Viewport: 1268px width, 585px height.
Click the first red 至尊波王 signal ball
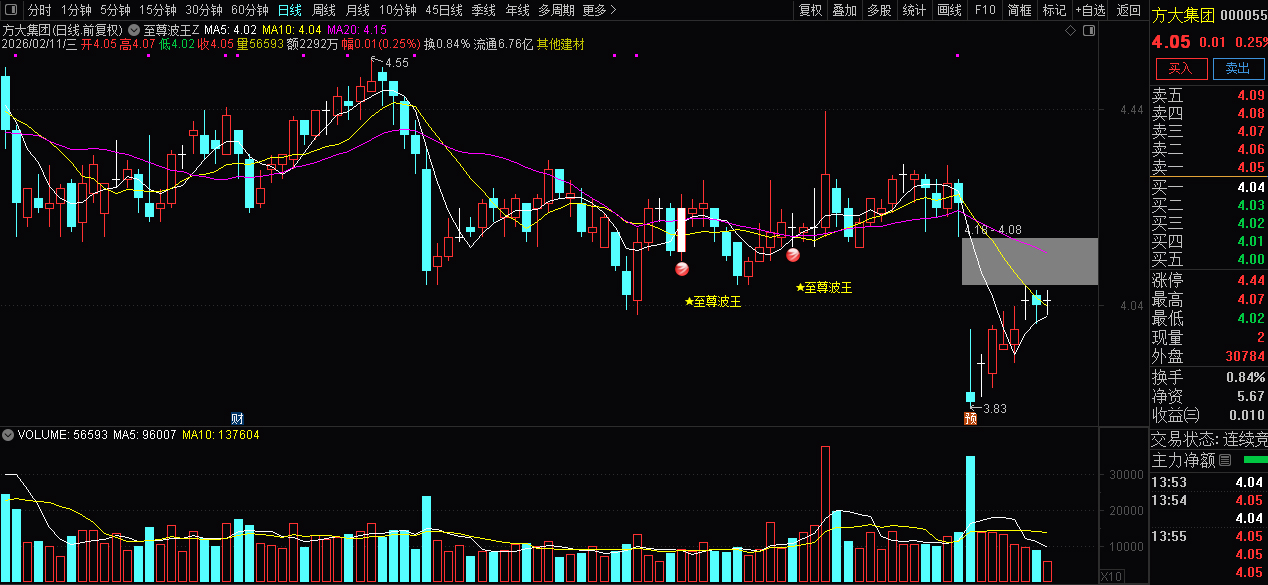(x=682, y=268)
